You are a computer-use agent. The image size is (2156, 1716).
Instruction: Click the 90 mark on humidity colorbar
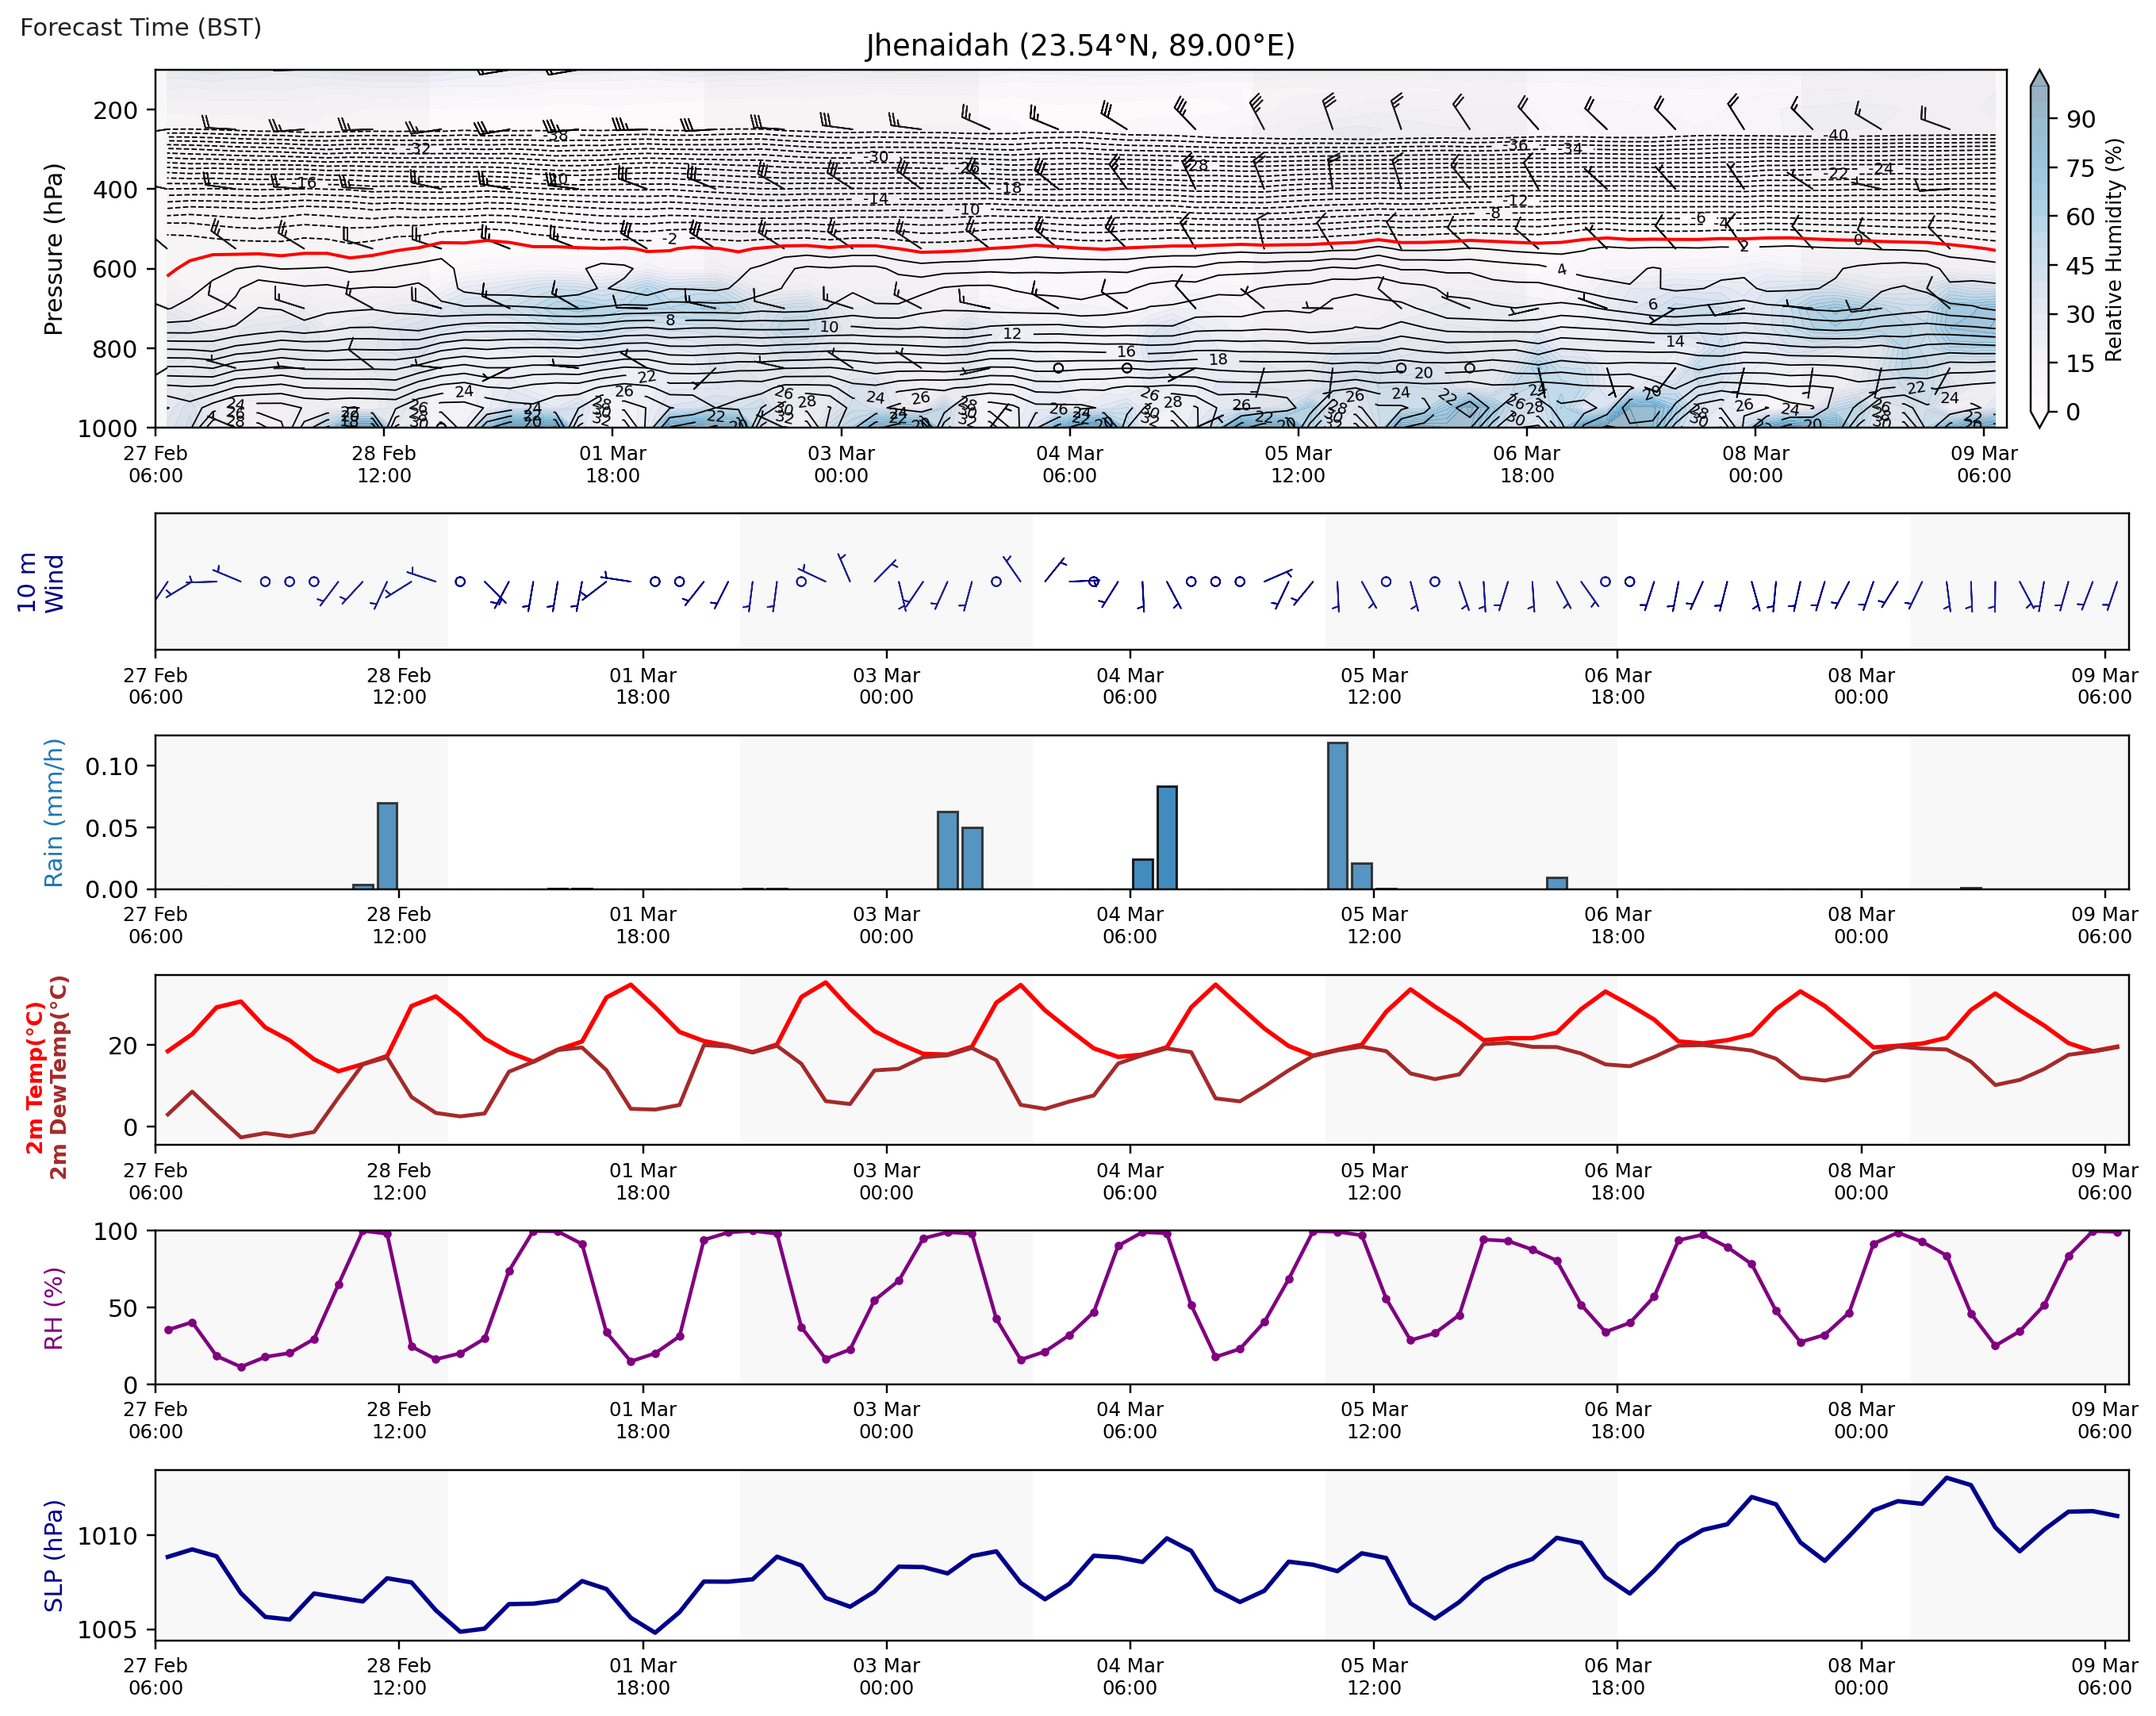coord(2081,119)
